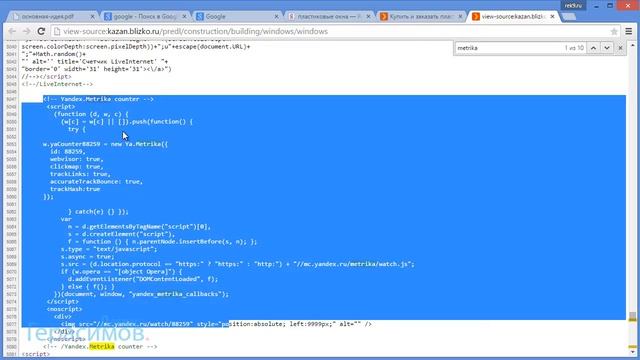Go forward with the forward arrow

pos(27,31)
